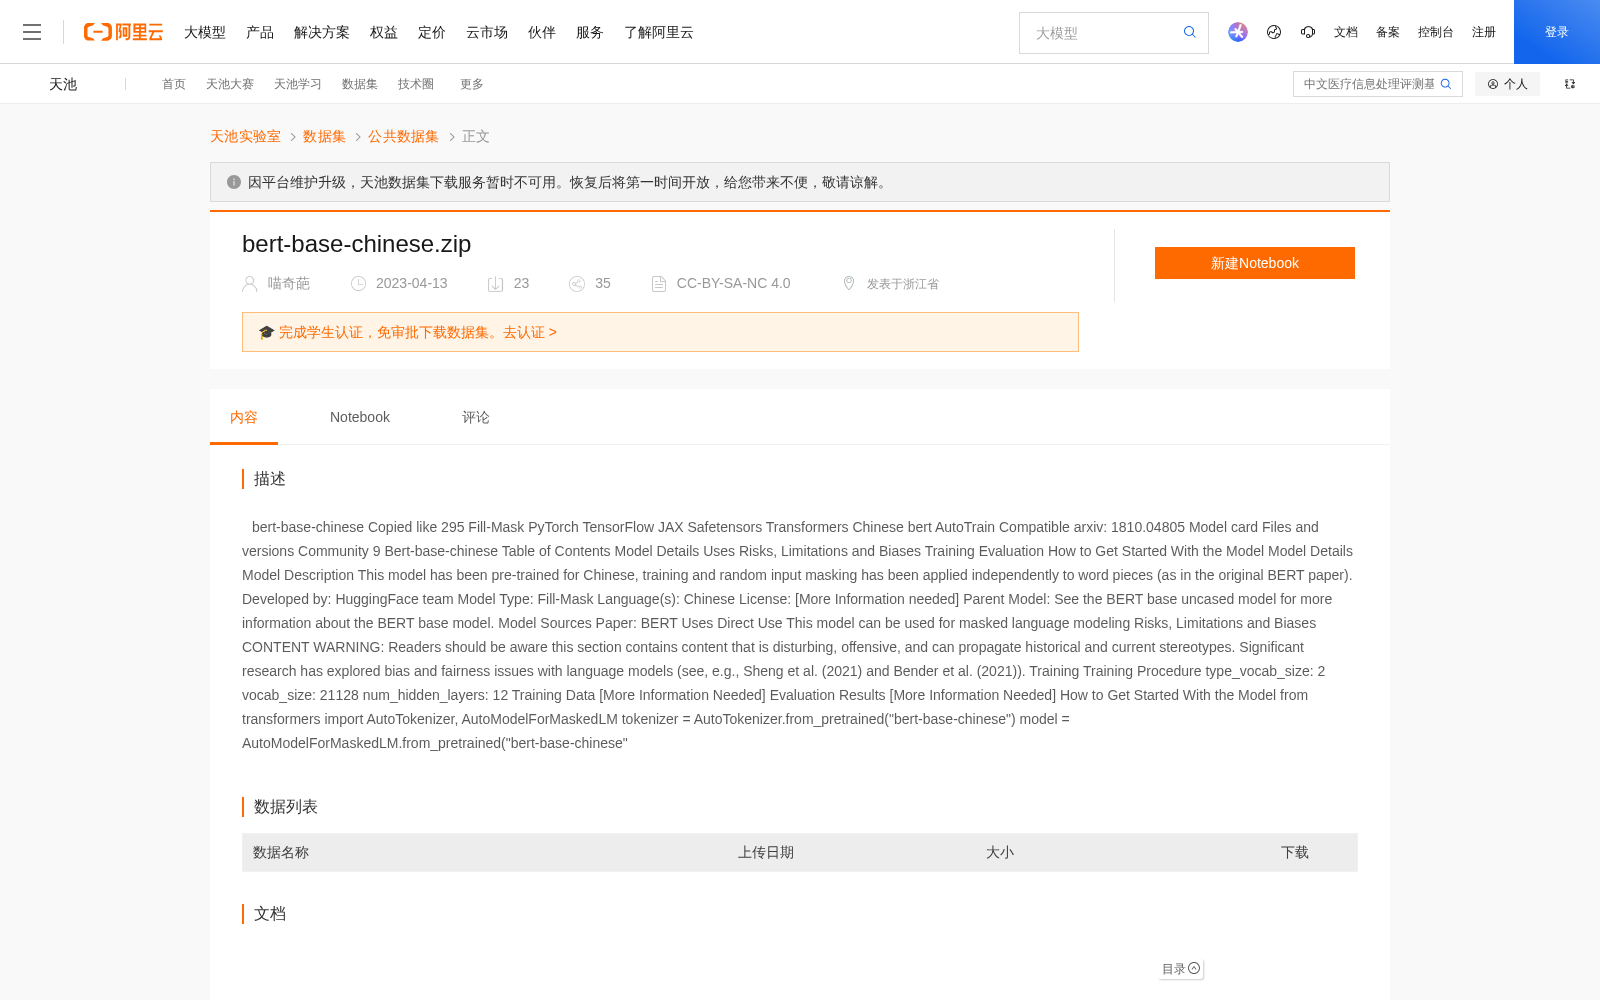Collapse the 目录 table of contents

pyautogui.click(x=1181, y=969)
